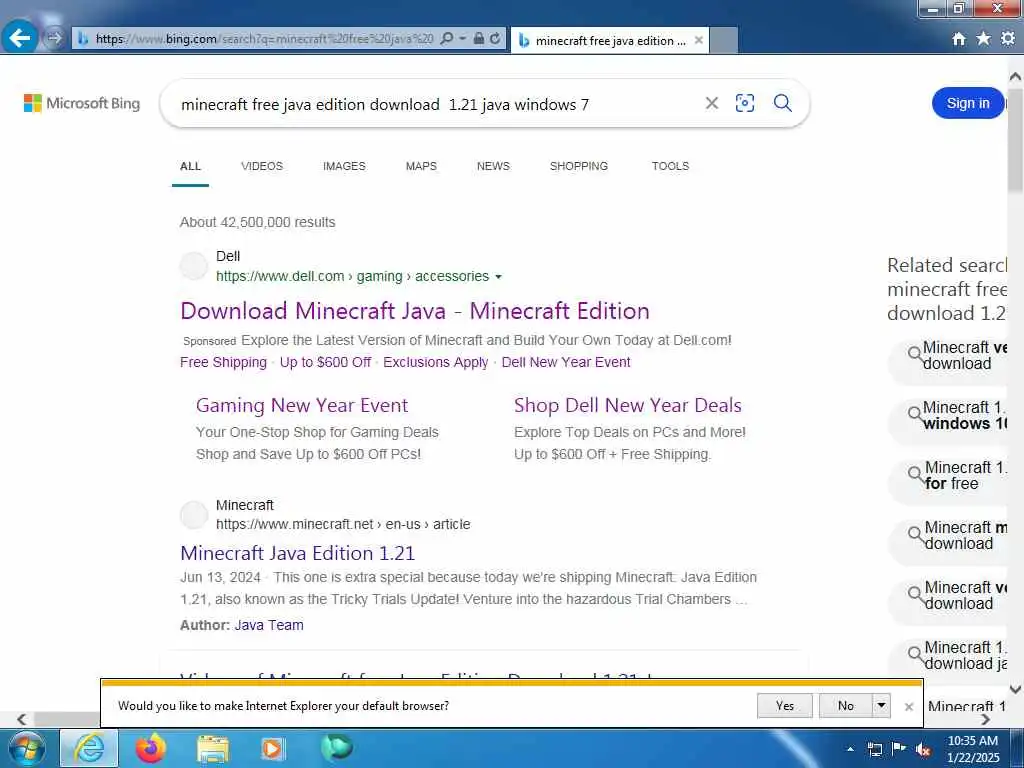Click the Minecraft result site favicon
Screen dimensions: 1024x768
coord(194,515)
